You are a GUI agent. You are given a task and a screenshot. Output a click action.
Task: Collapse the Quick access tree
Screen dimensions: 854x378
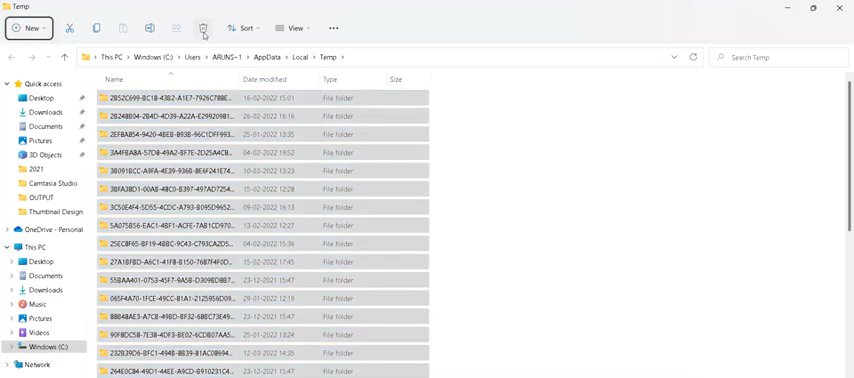coord(7,84)
